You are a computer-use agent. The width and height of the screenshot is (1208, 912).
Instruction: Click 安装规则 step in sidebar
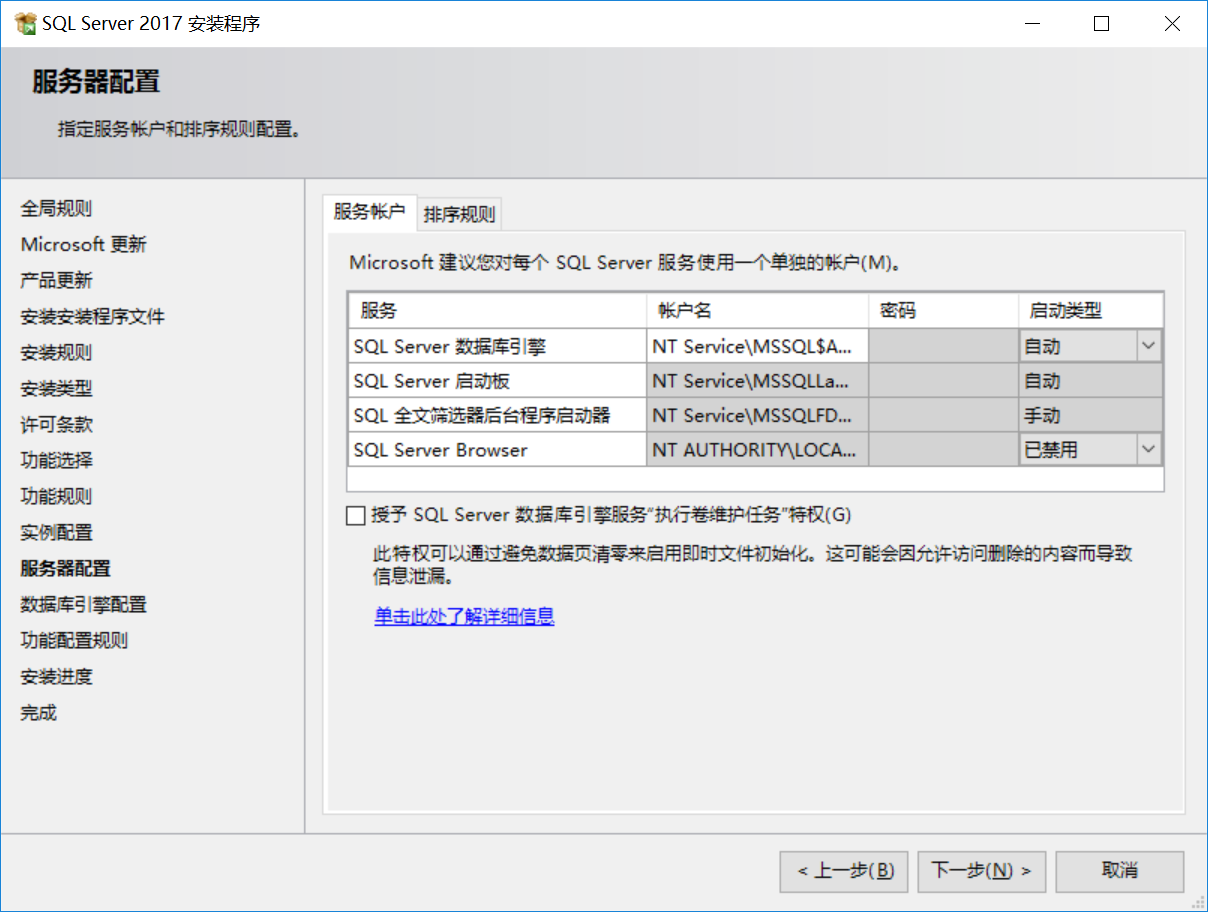click(57, 353)
